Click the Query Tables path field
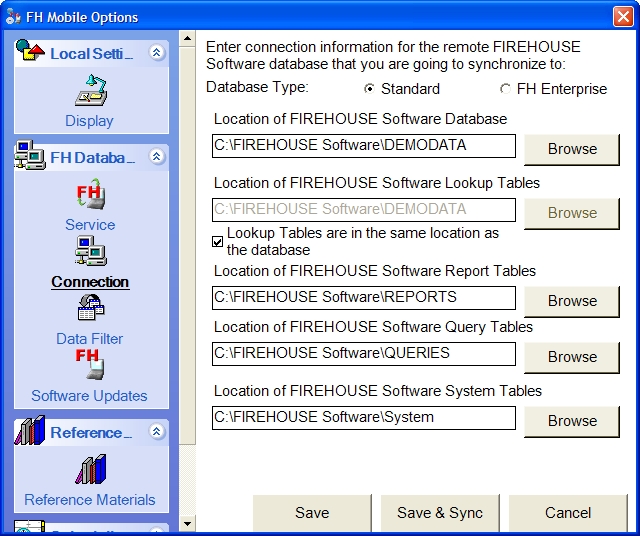 pyautogui.click(x=364, y=354)
